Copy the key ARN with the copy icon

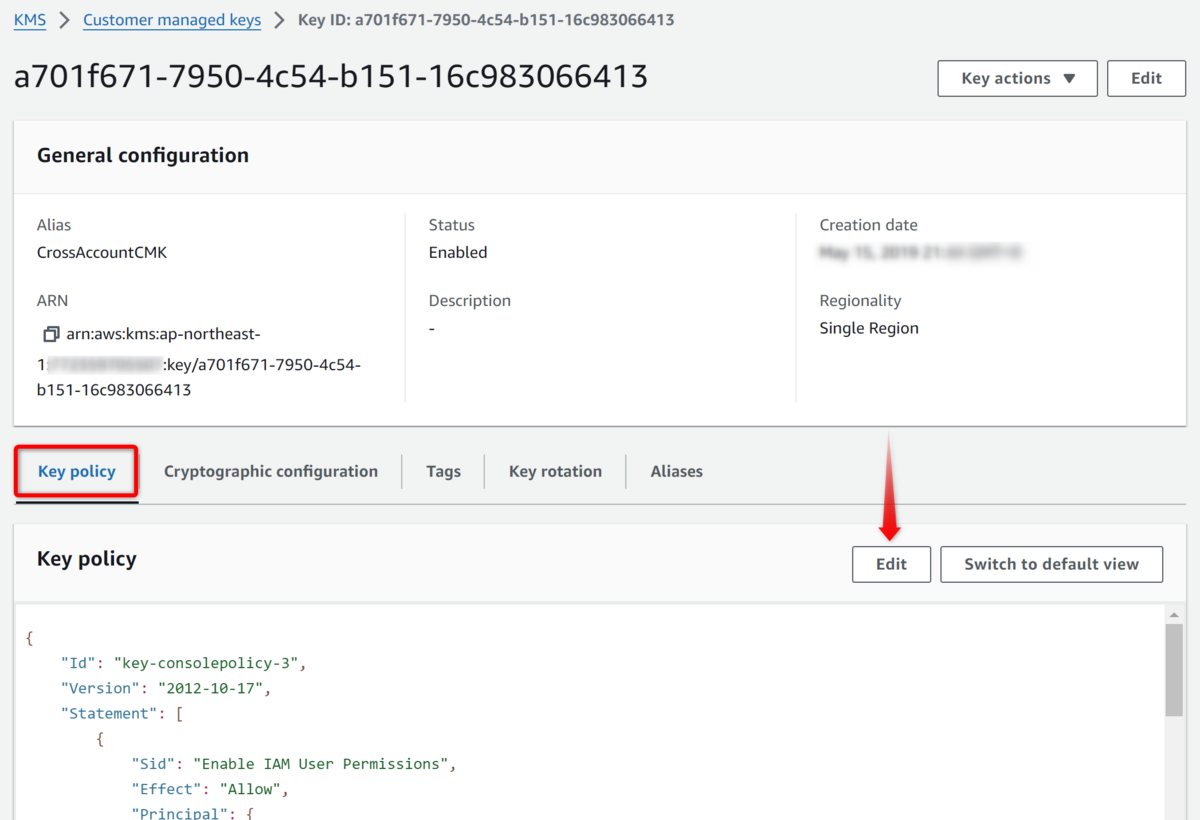click(51, 334)
